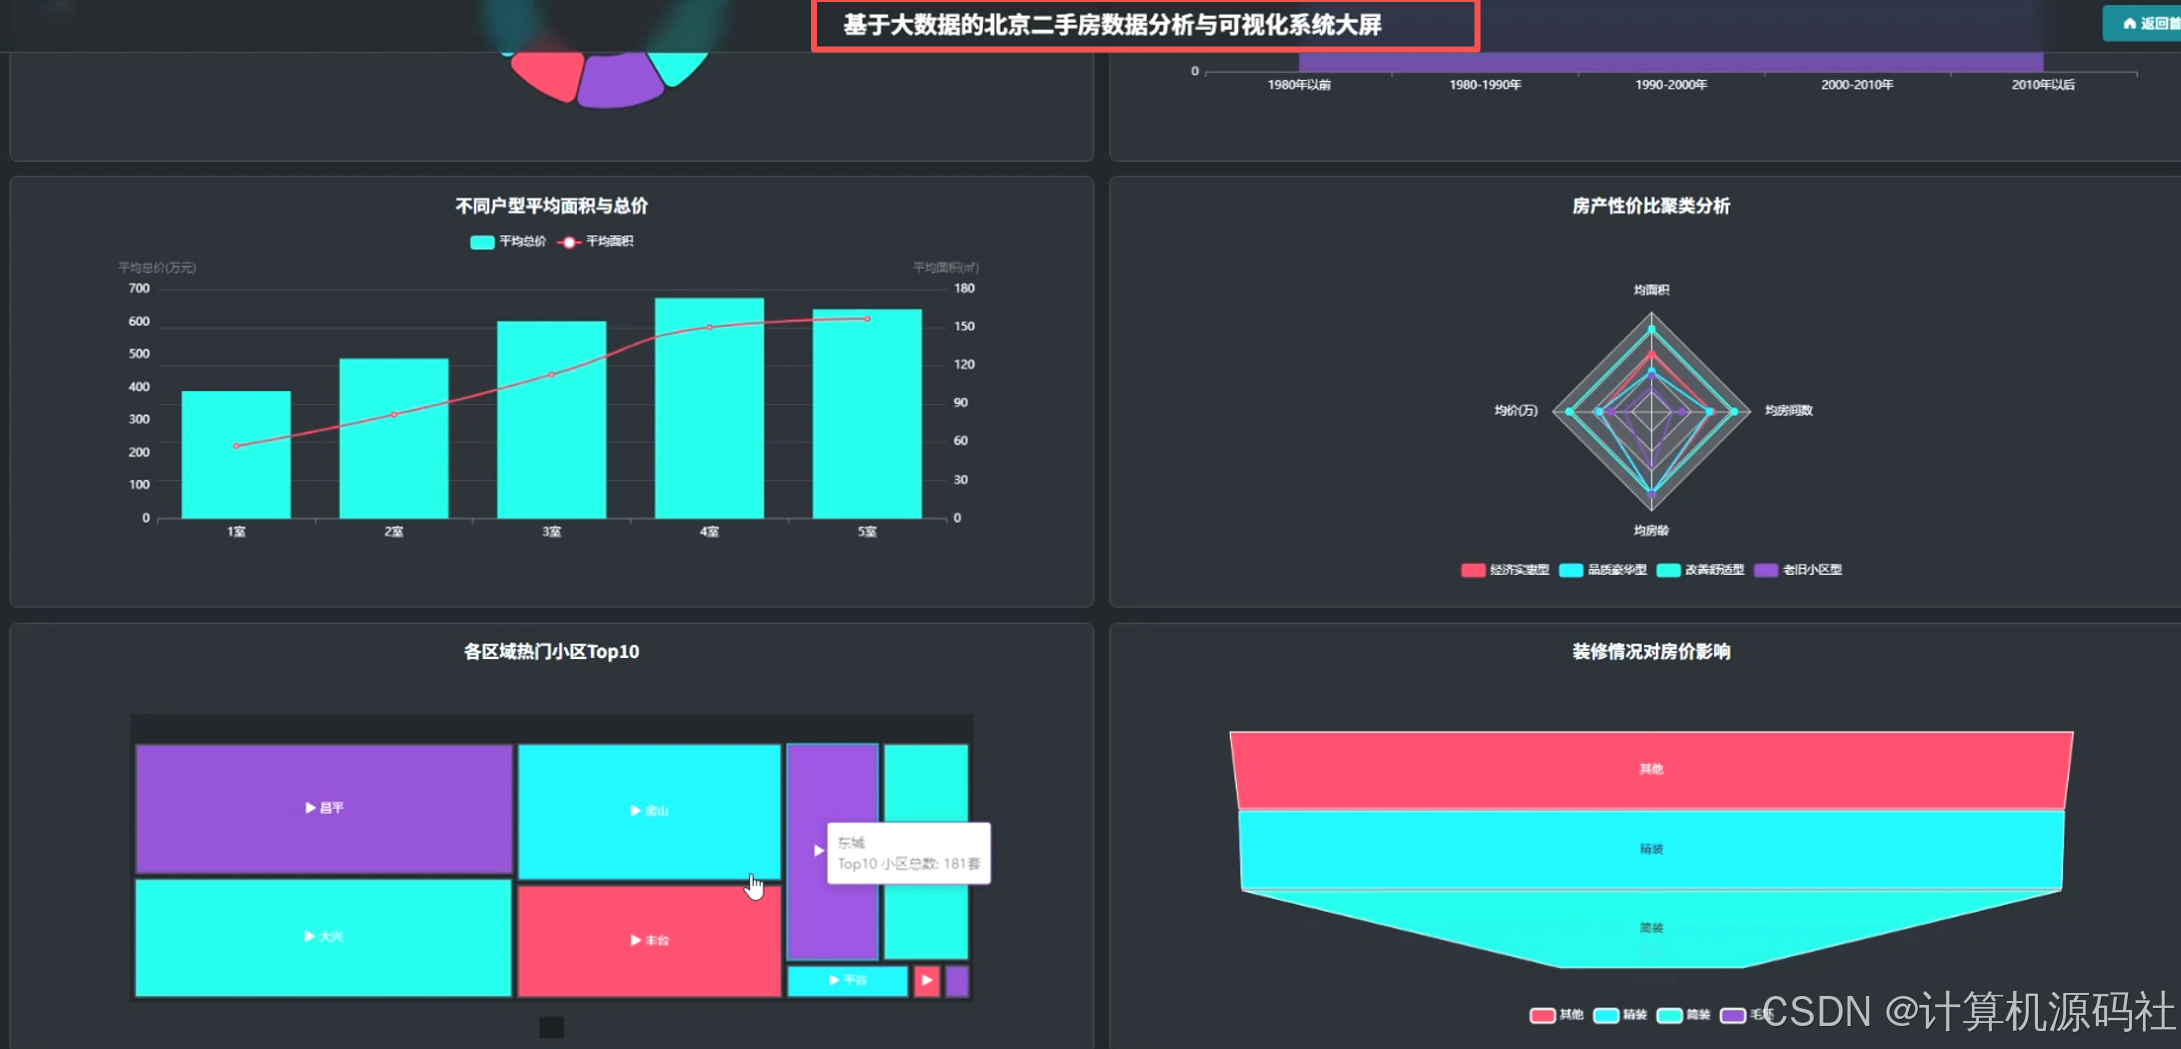Click the 均价(万) radar axis label
Viewport: 2181px width, 1049px height.
click(x=1515, y=411)
